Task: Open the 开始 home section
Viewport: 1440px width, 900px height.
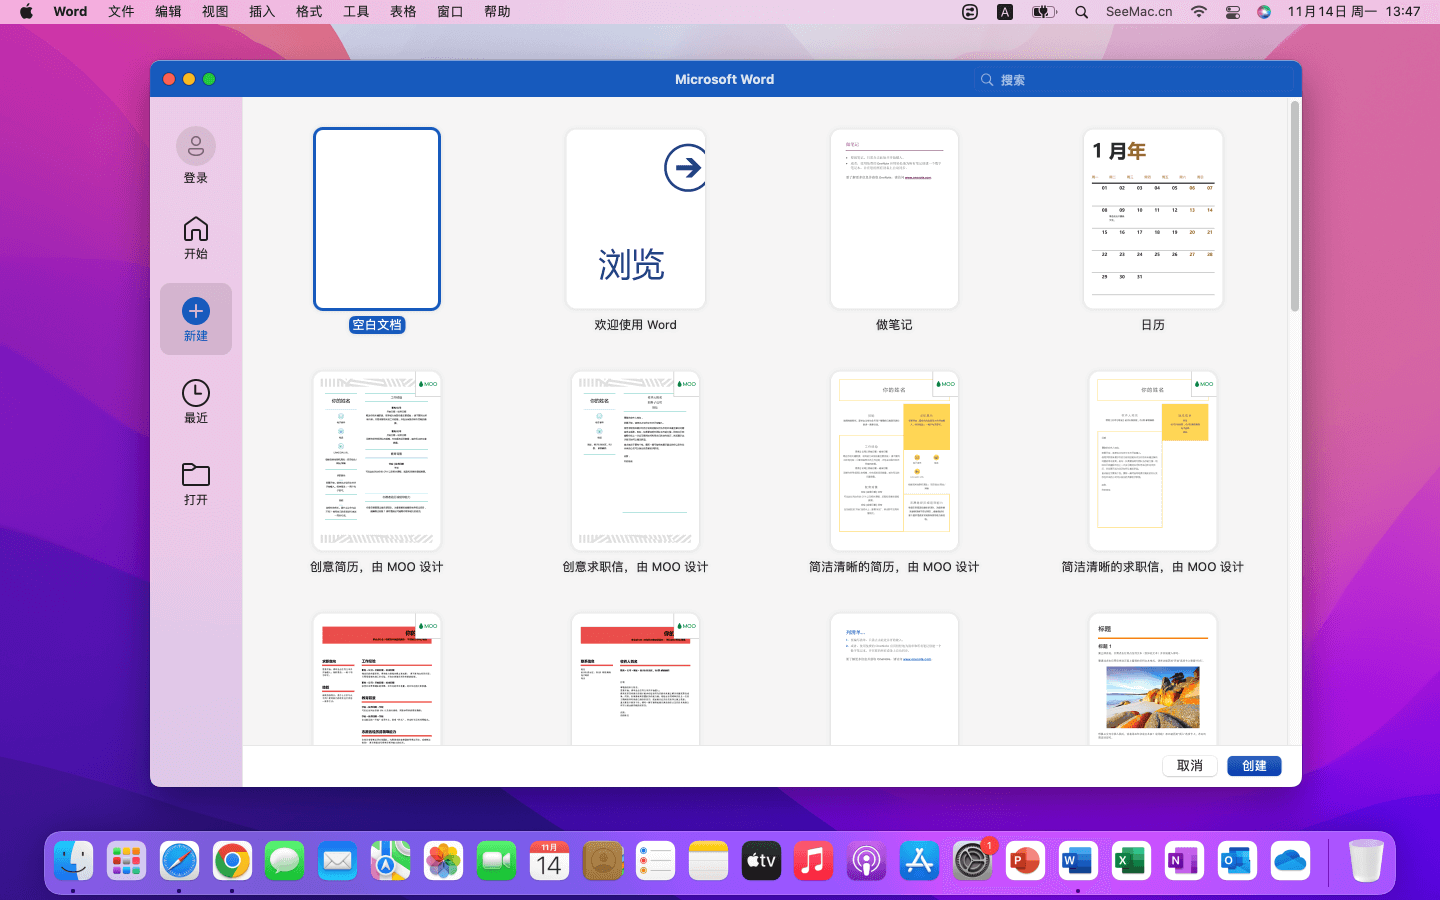Action: point(196,238)
